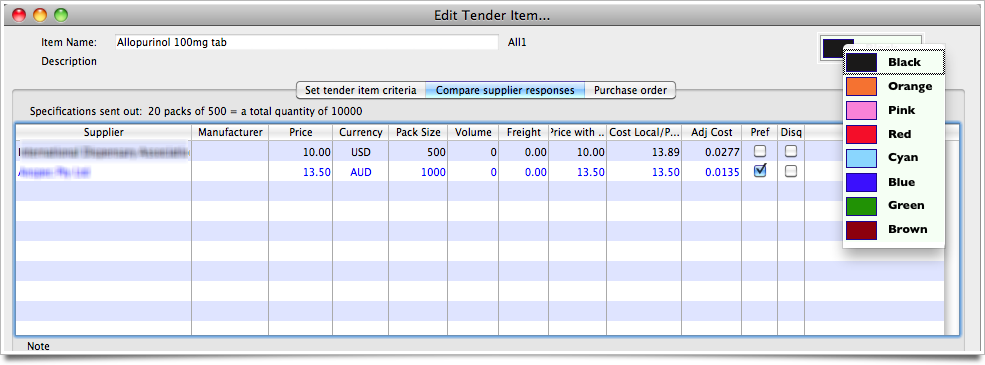Sort by the Pack Size column header
The width and height of the screenshot is (985, 365).
pos(418,133)
